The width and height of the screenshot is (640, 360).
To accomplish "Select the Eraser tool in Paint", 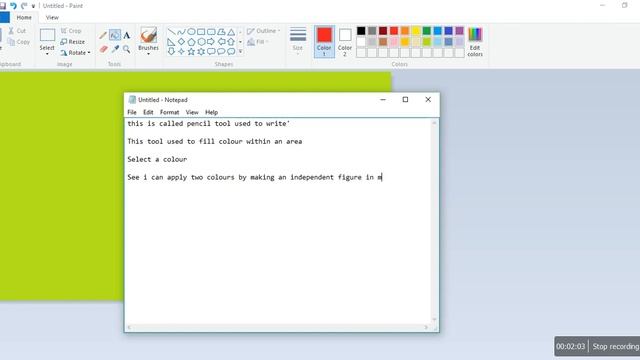I will [103, 49].
